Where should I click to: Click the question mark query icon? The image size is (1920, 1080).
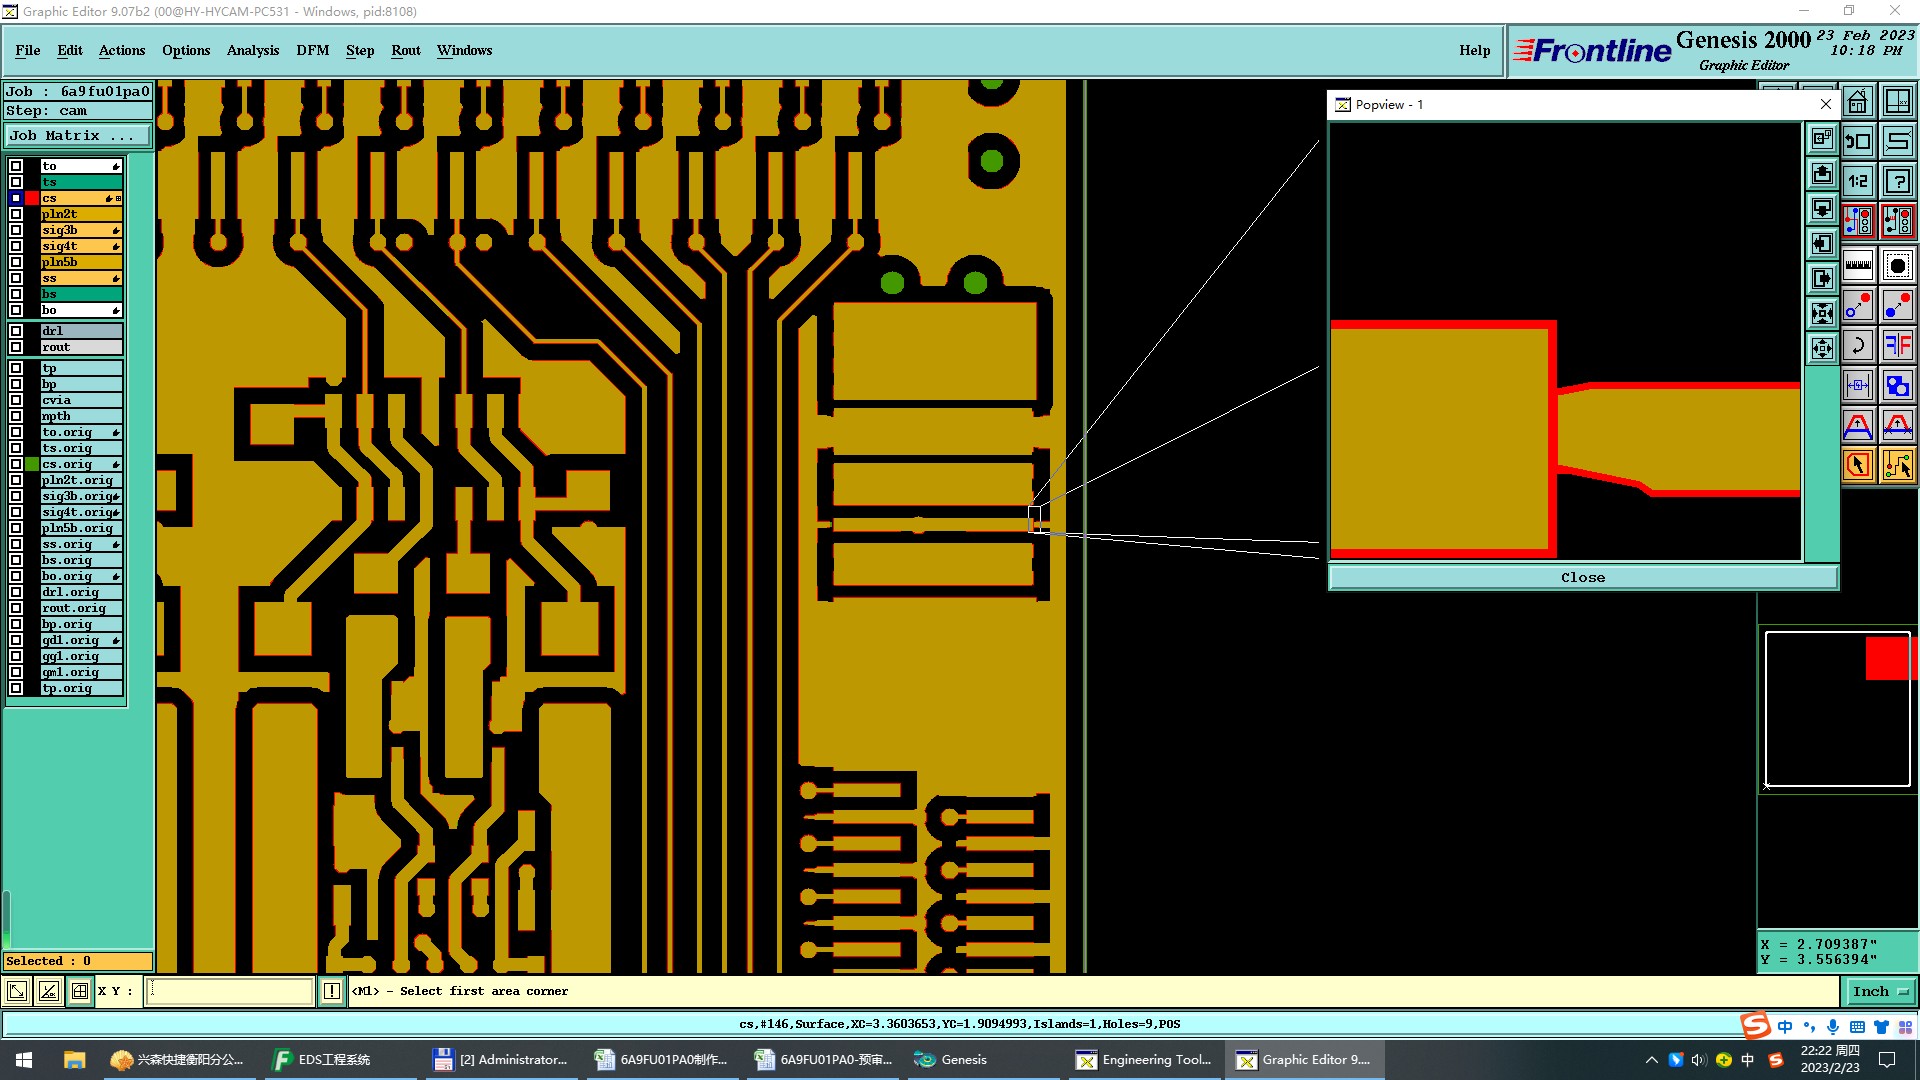1897,181
